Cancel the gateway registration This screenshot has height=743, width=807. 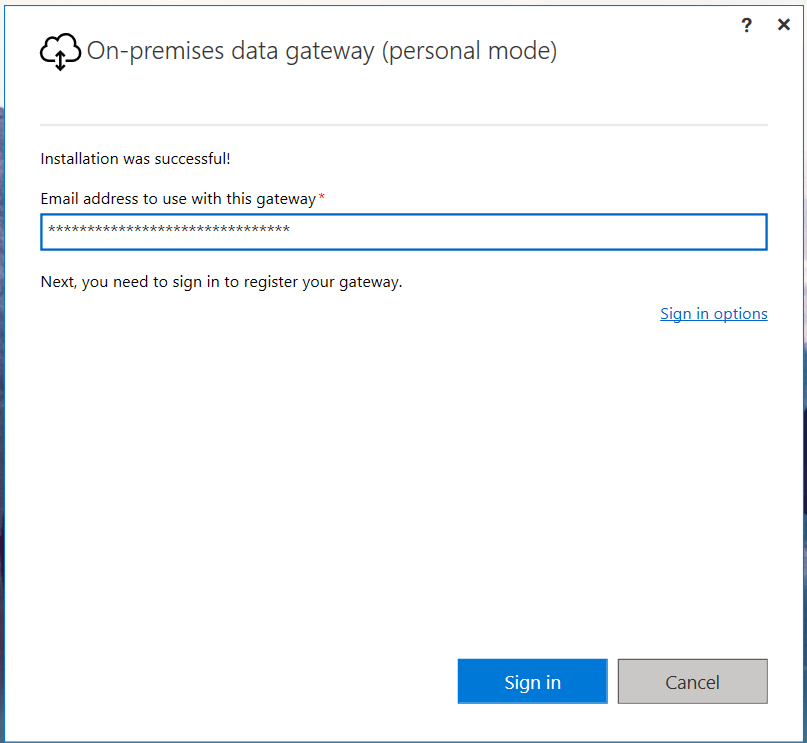coord(692,682)
